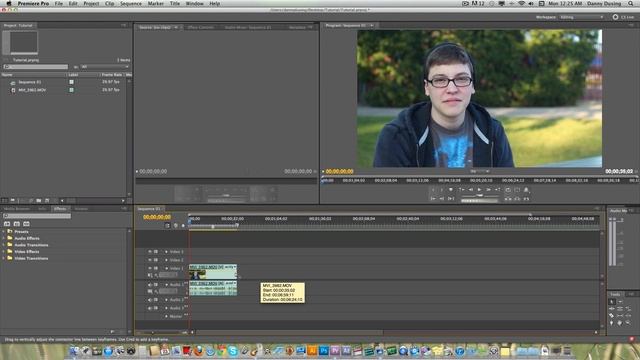This screenshot has width=640, height=360.
Task: Select the Hand tool
Action: (x=620, y=323)
